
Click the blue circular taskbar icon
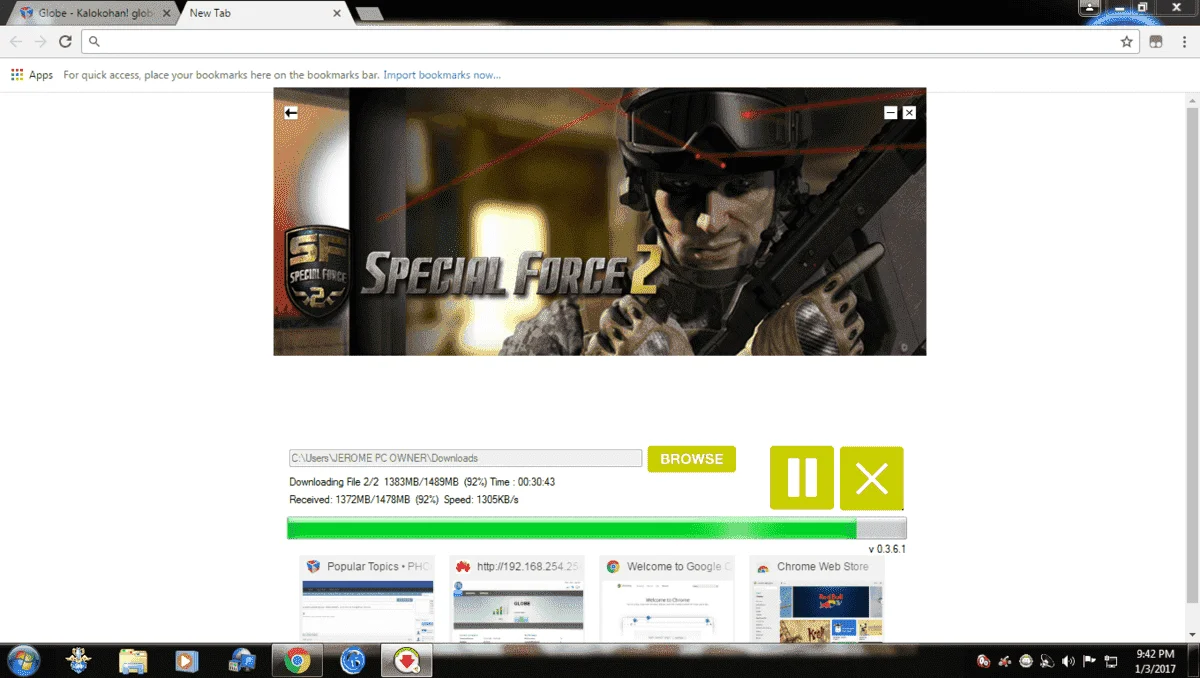tap(352, 660)
